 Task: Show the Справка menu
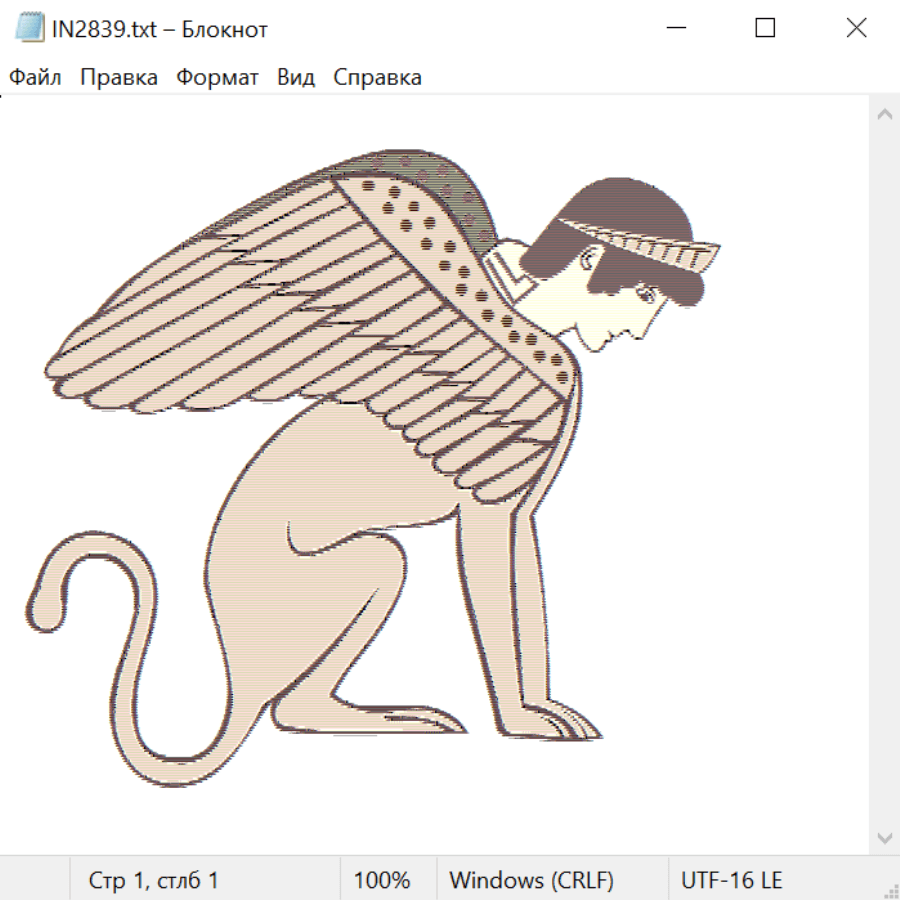(x=377, y=78)
